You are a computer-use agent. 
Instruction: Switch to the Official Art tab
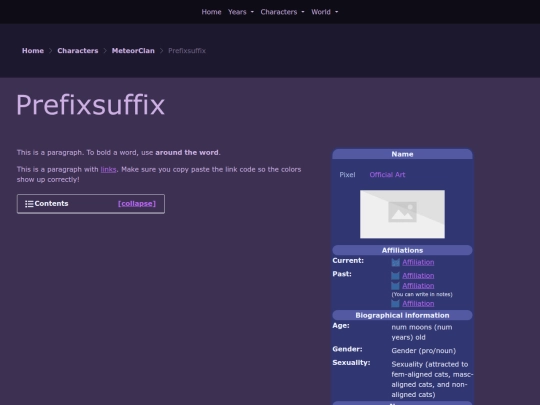click(x=387, y=175)
